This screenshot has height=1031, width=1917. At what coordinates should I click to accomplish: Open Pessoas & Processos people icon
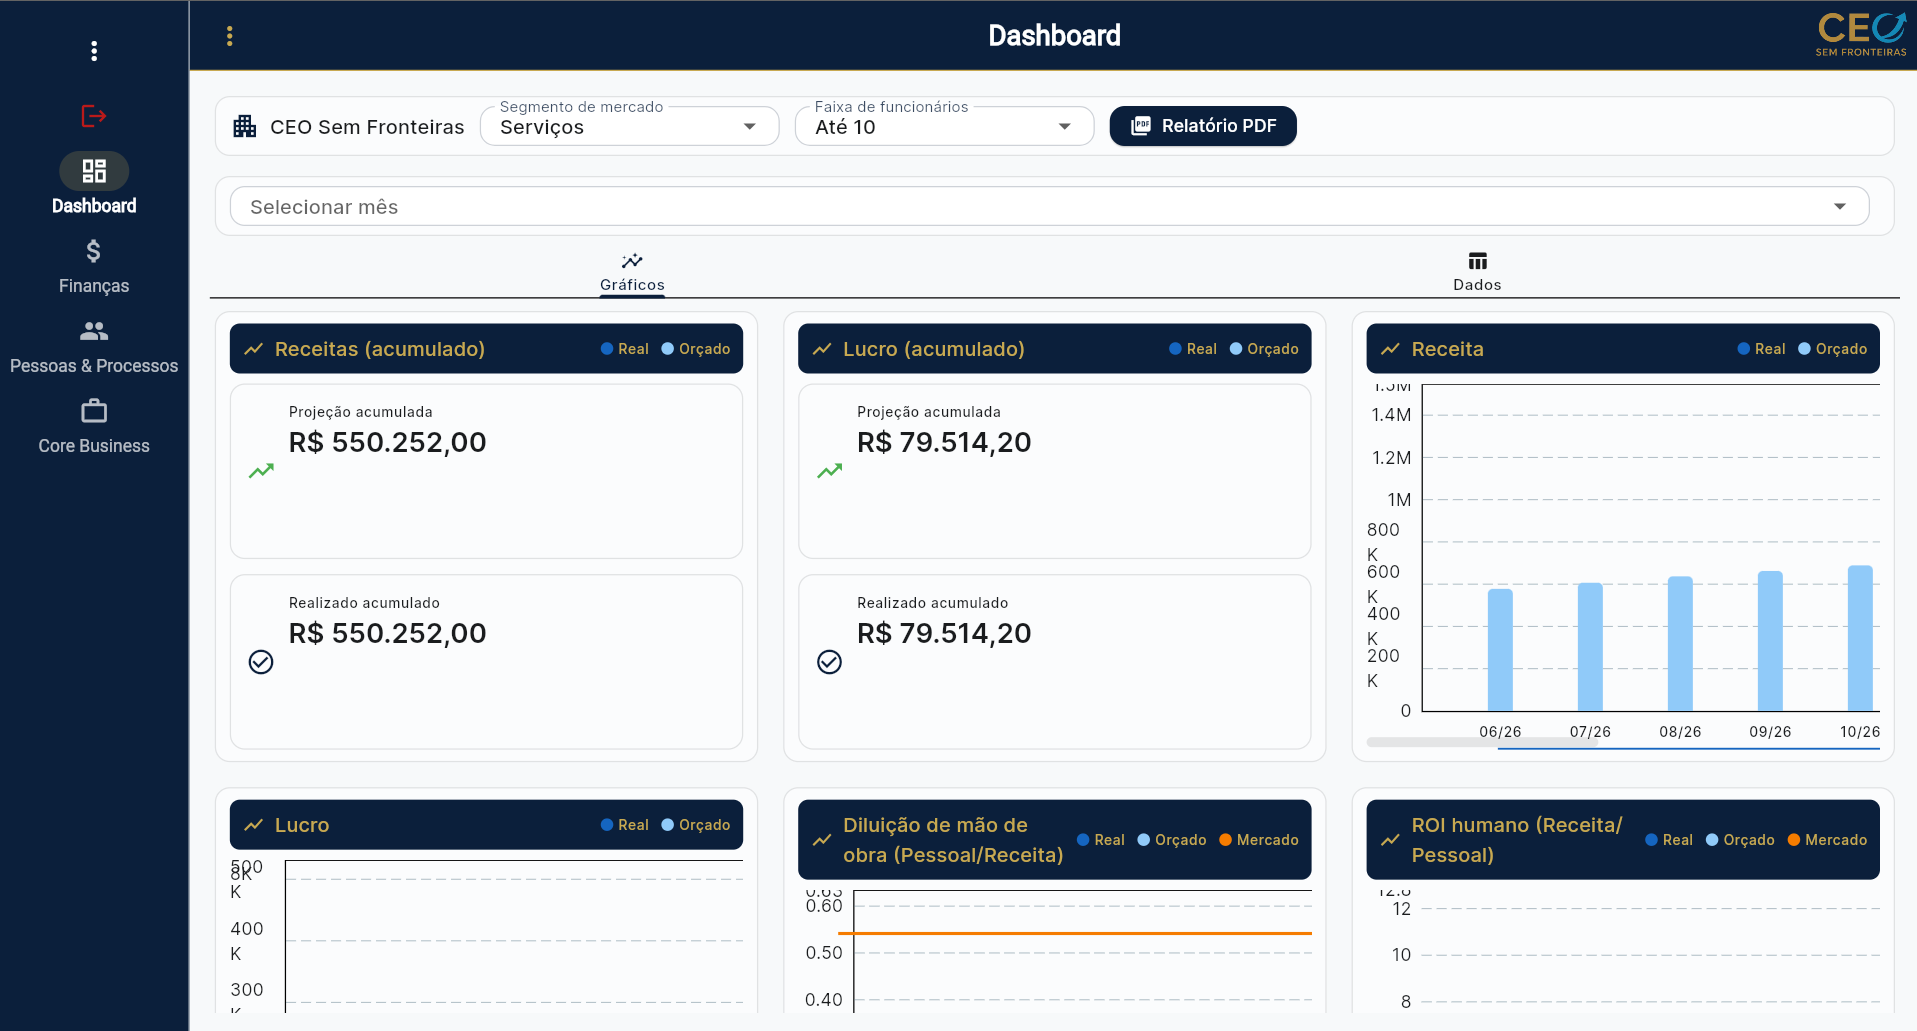pos(94,331)
